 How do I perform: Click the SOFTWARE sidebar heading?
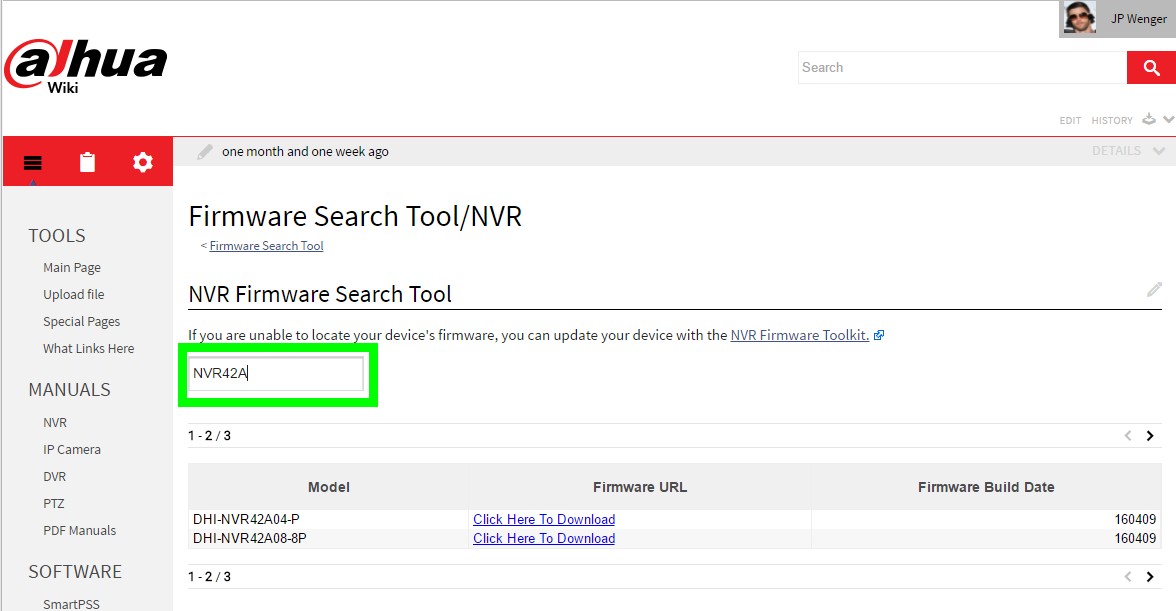click(x=75, y=572)
